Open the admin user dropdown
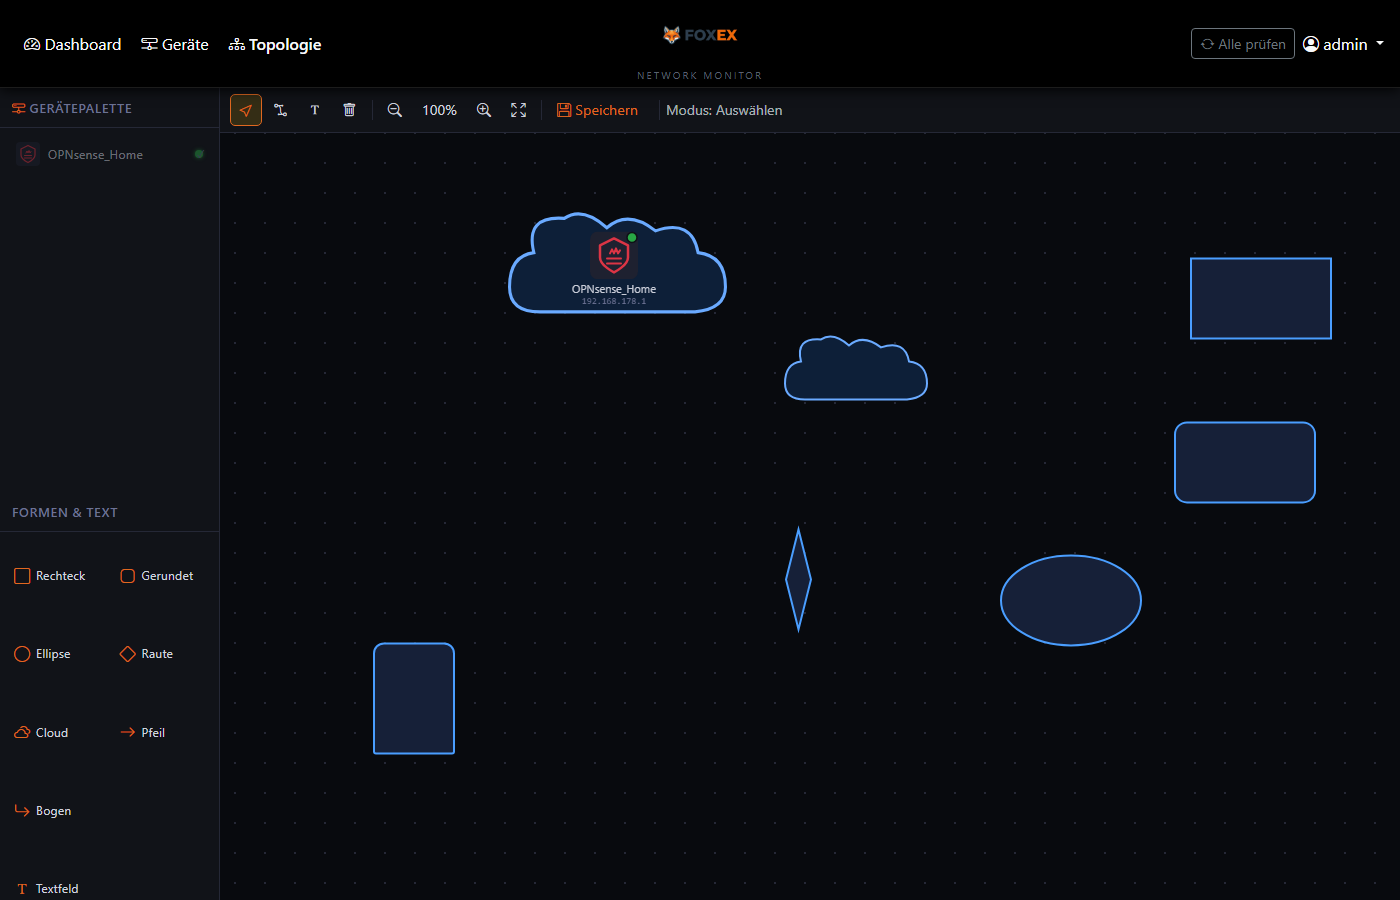The image size is (1400, 900). click(1344, 44)
